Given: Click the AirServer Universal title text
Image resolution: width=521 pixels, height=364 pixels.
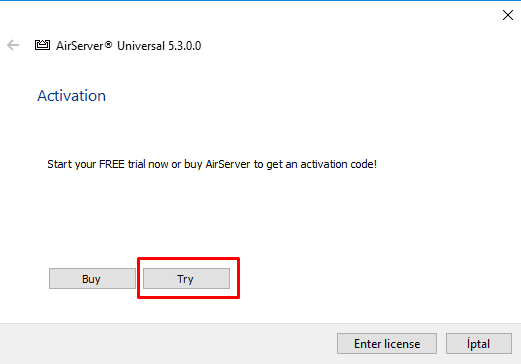Looking at the screenshot, I should (128, 46).
